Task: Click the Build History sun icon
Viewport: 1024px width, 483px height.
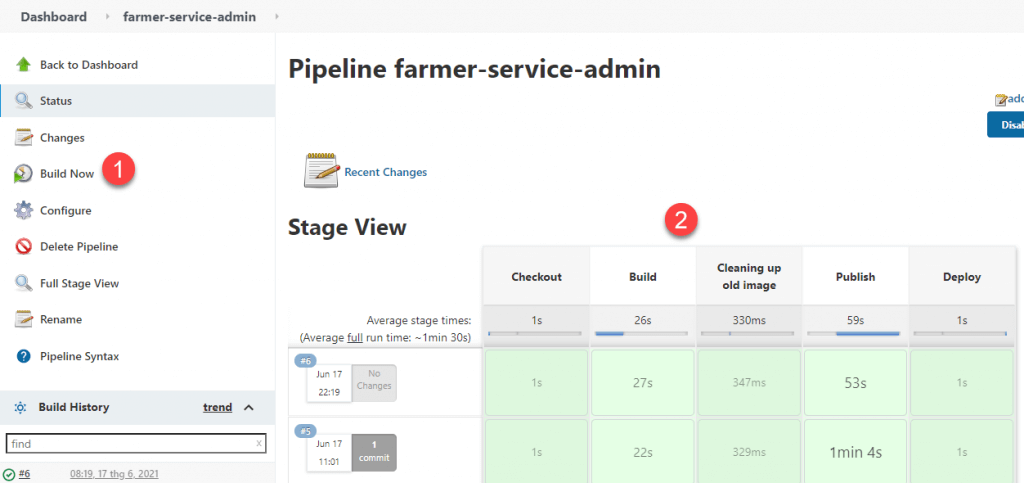Action: click(x=20, y=407)
